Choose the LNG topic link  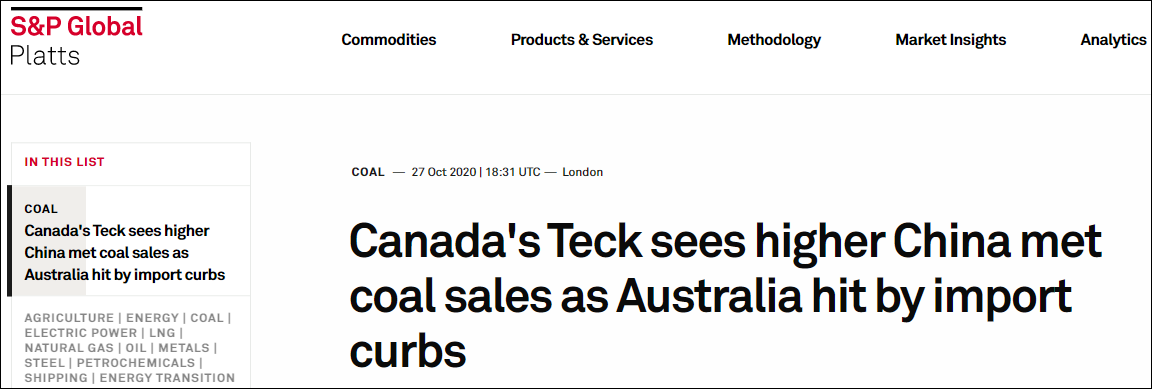click(x=156, y=333)
